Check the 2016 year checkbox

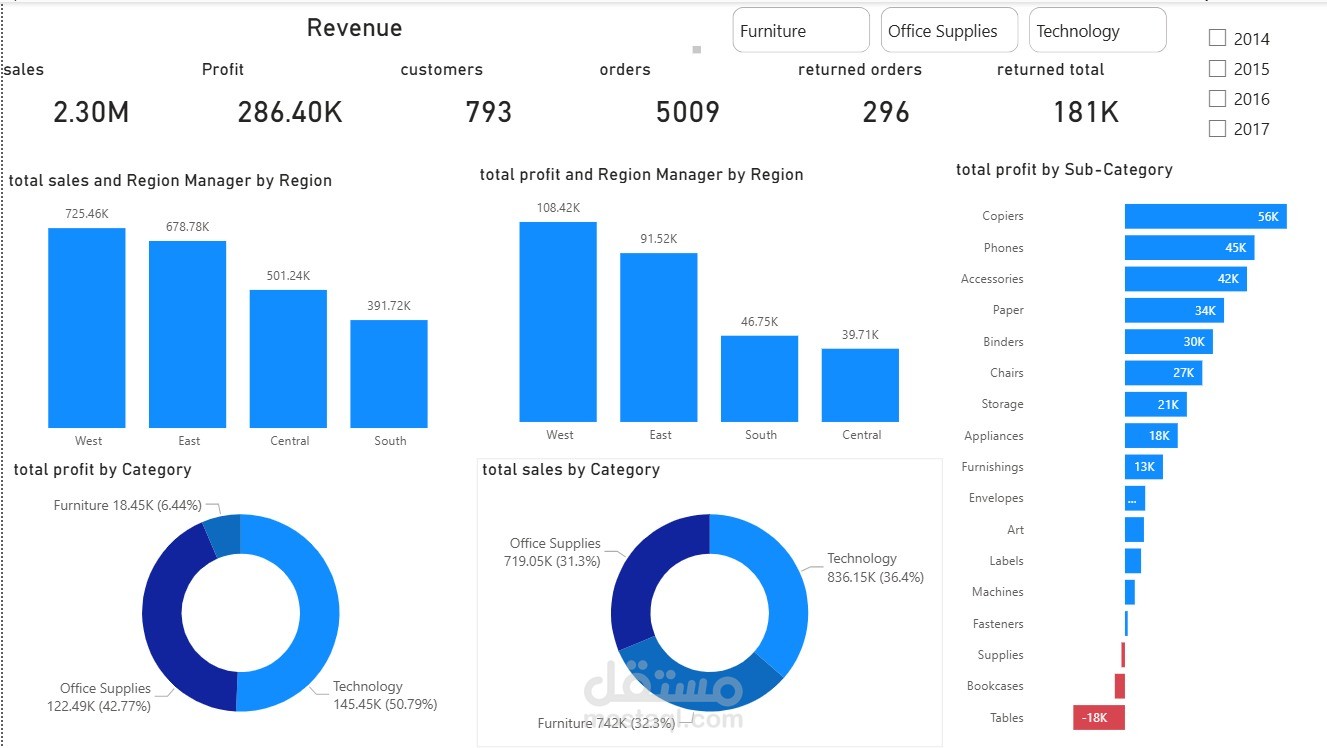click(1217, 98)
